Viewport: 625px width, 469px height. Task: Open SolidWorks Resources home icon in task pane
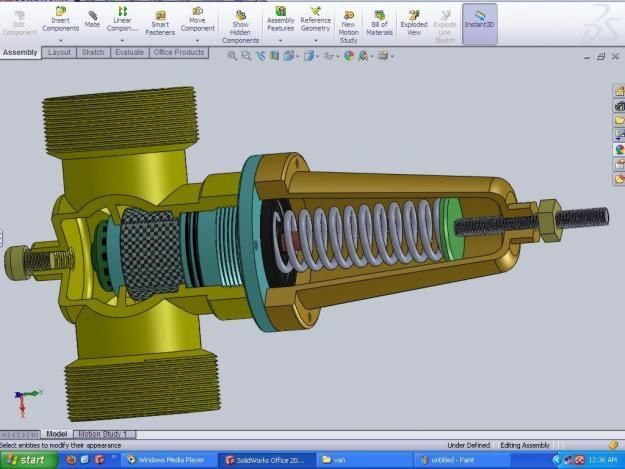[619, 92]
